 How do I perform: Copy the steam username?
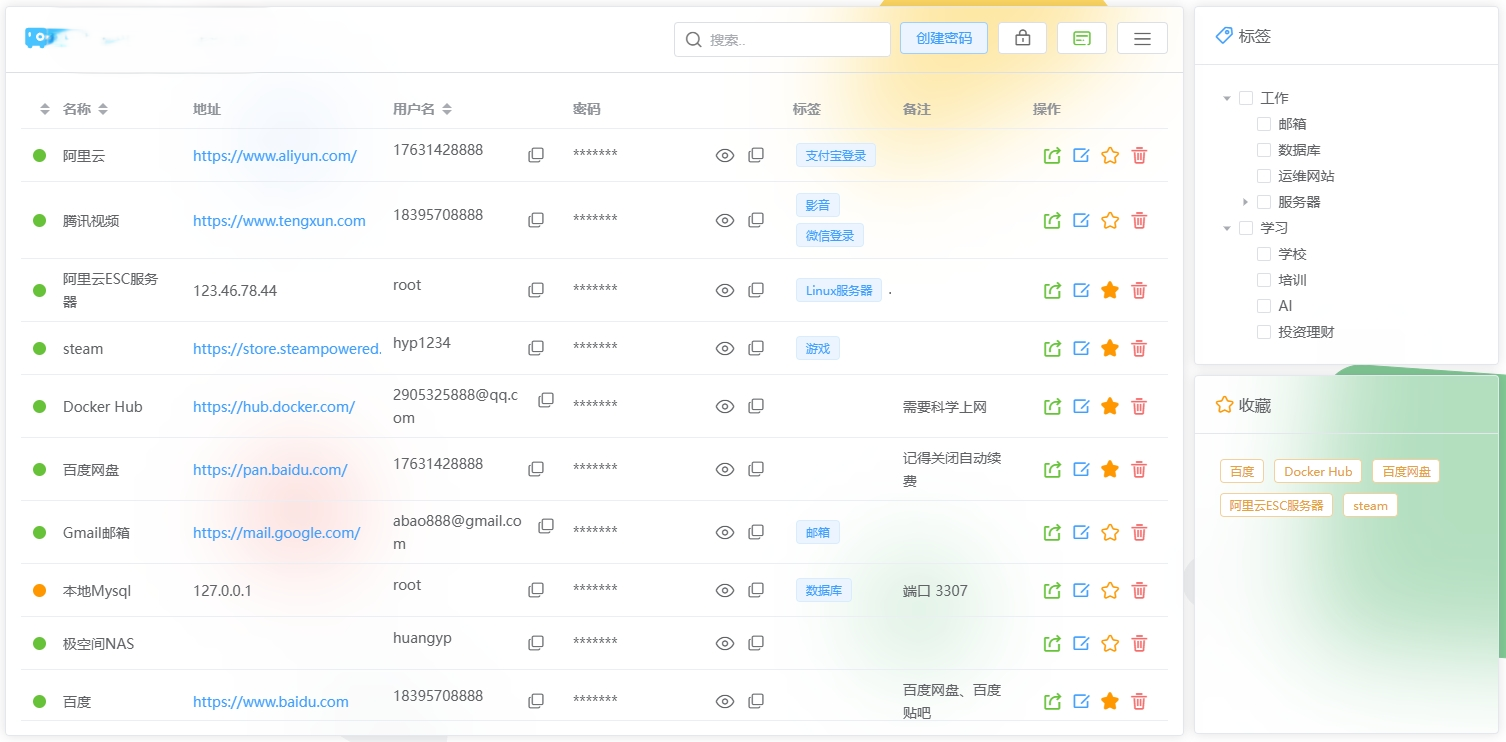(536, 348)
